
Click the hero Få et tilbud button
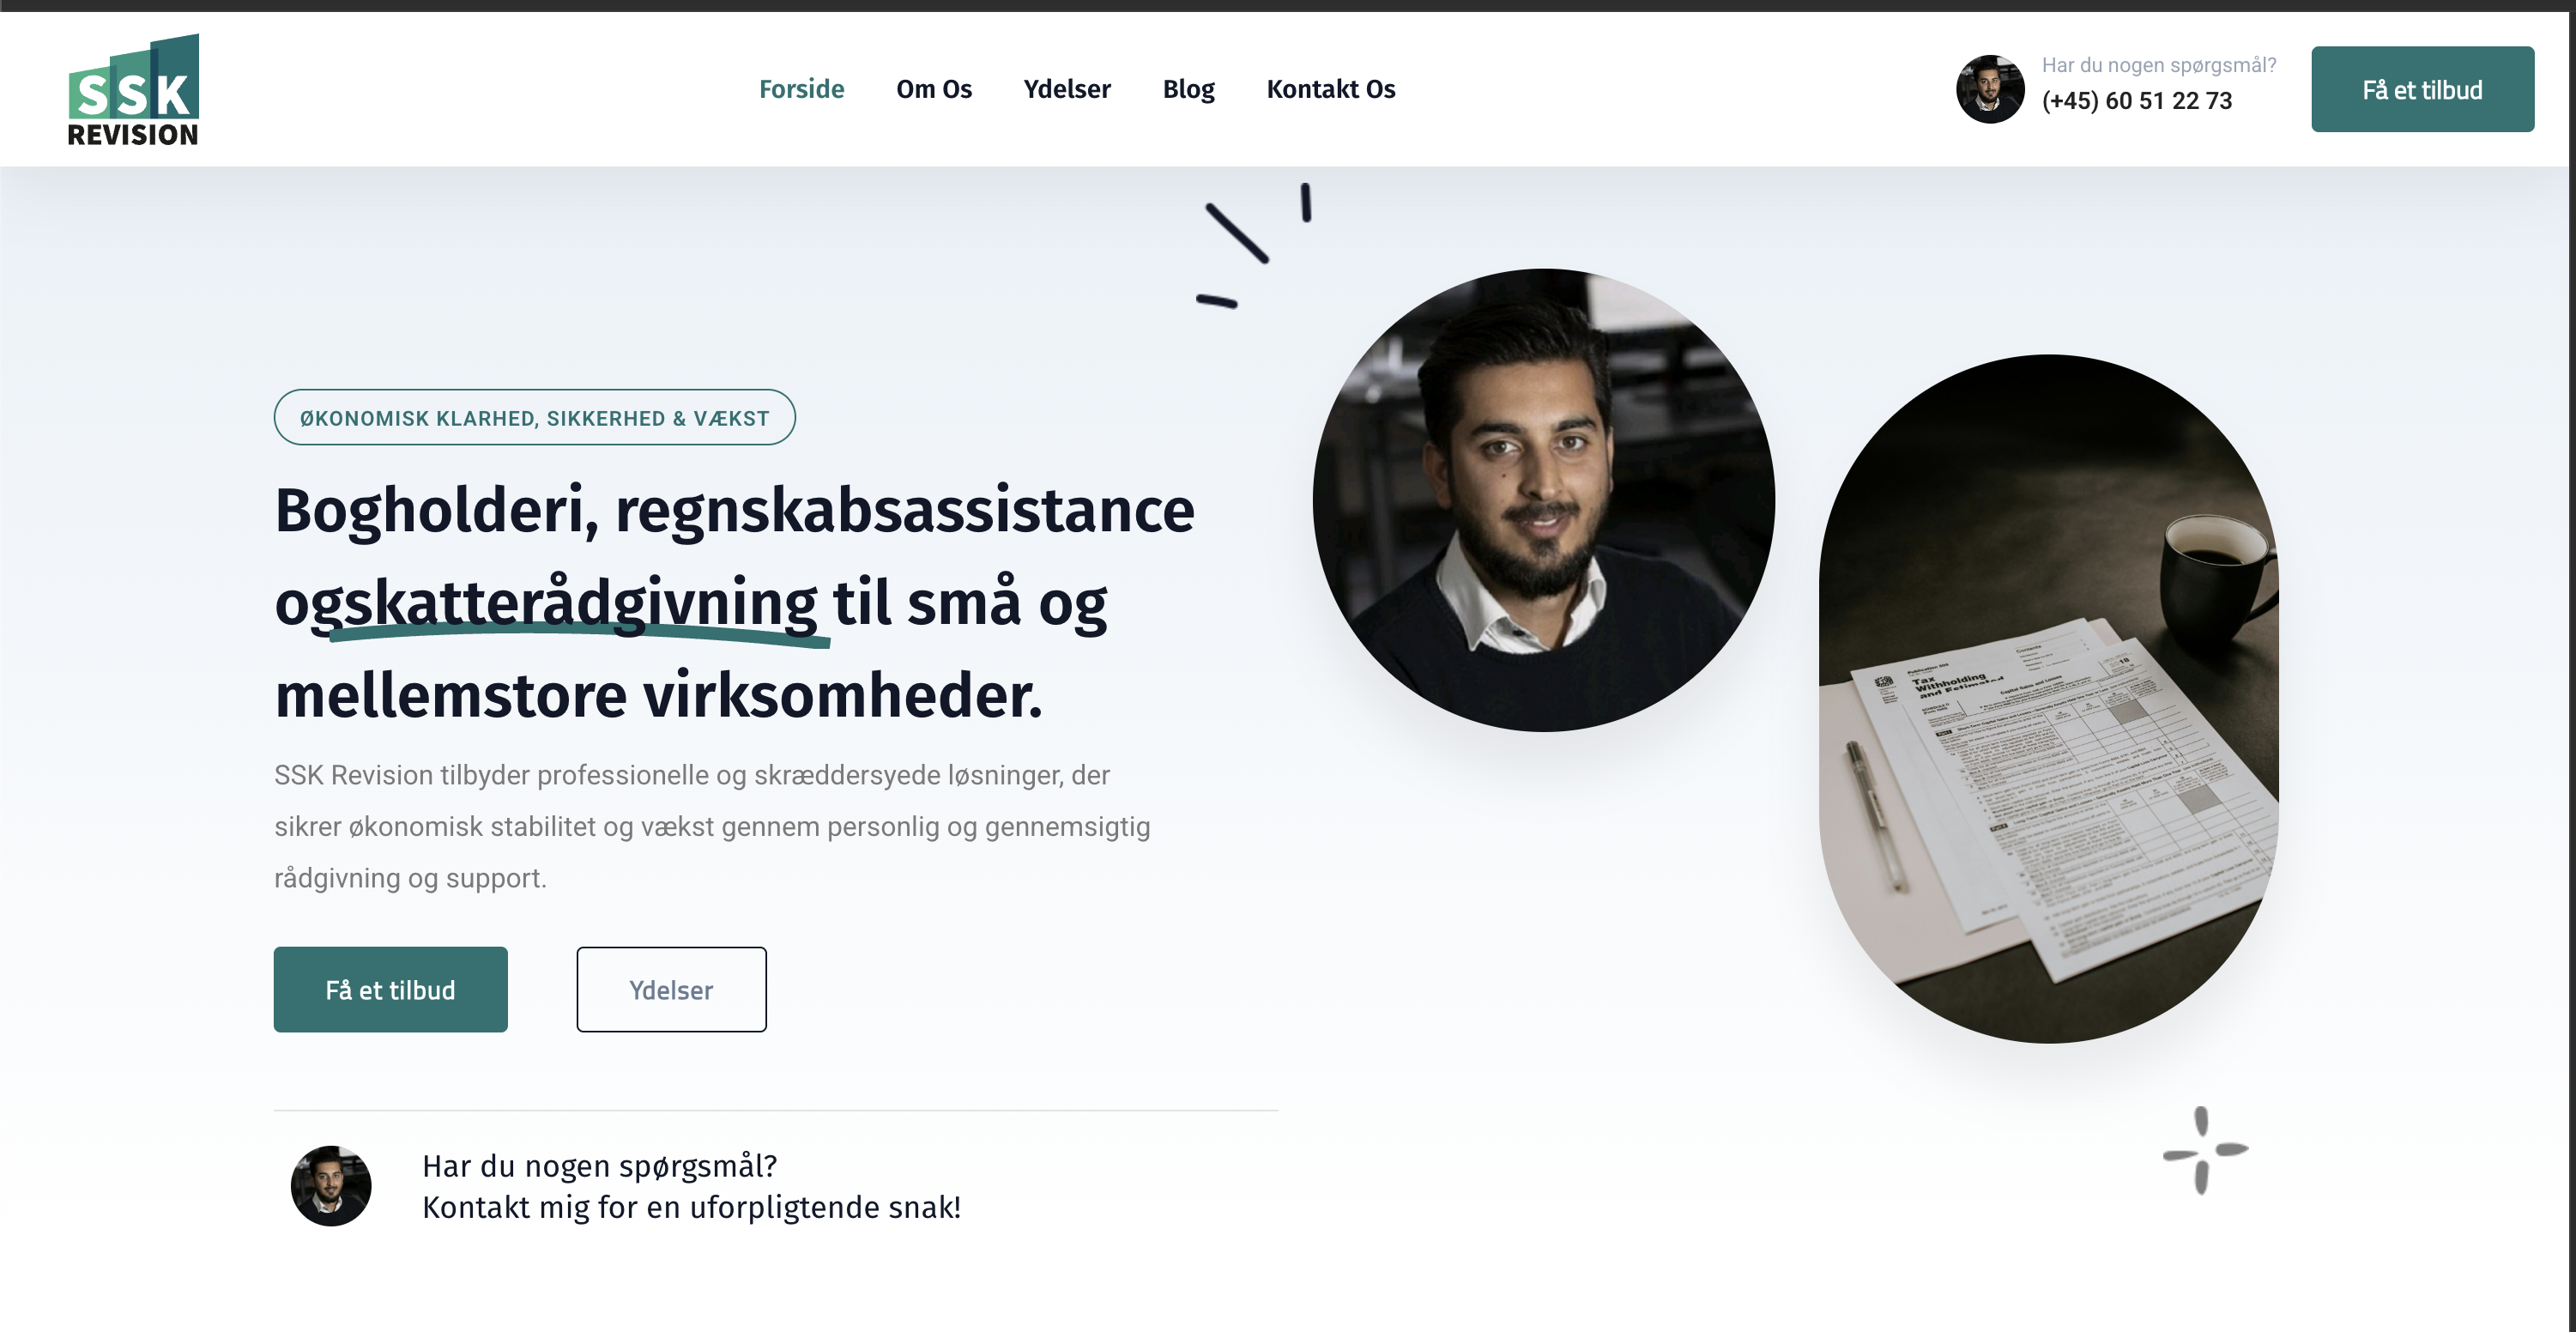click(x=390, y=989)
